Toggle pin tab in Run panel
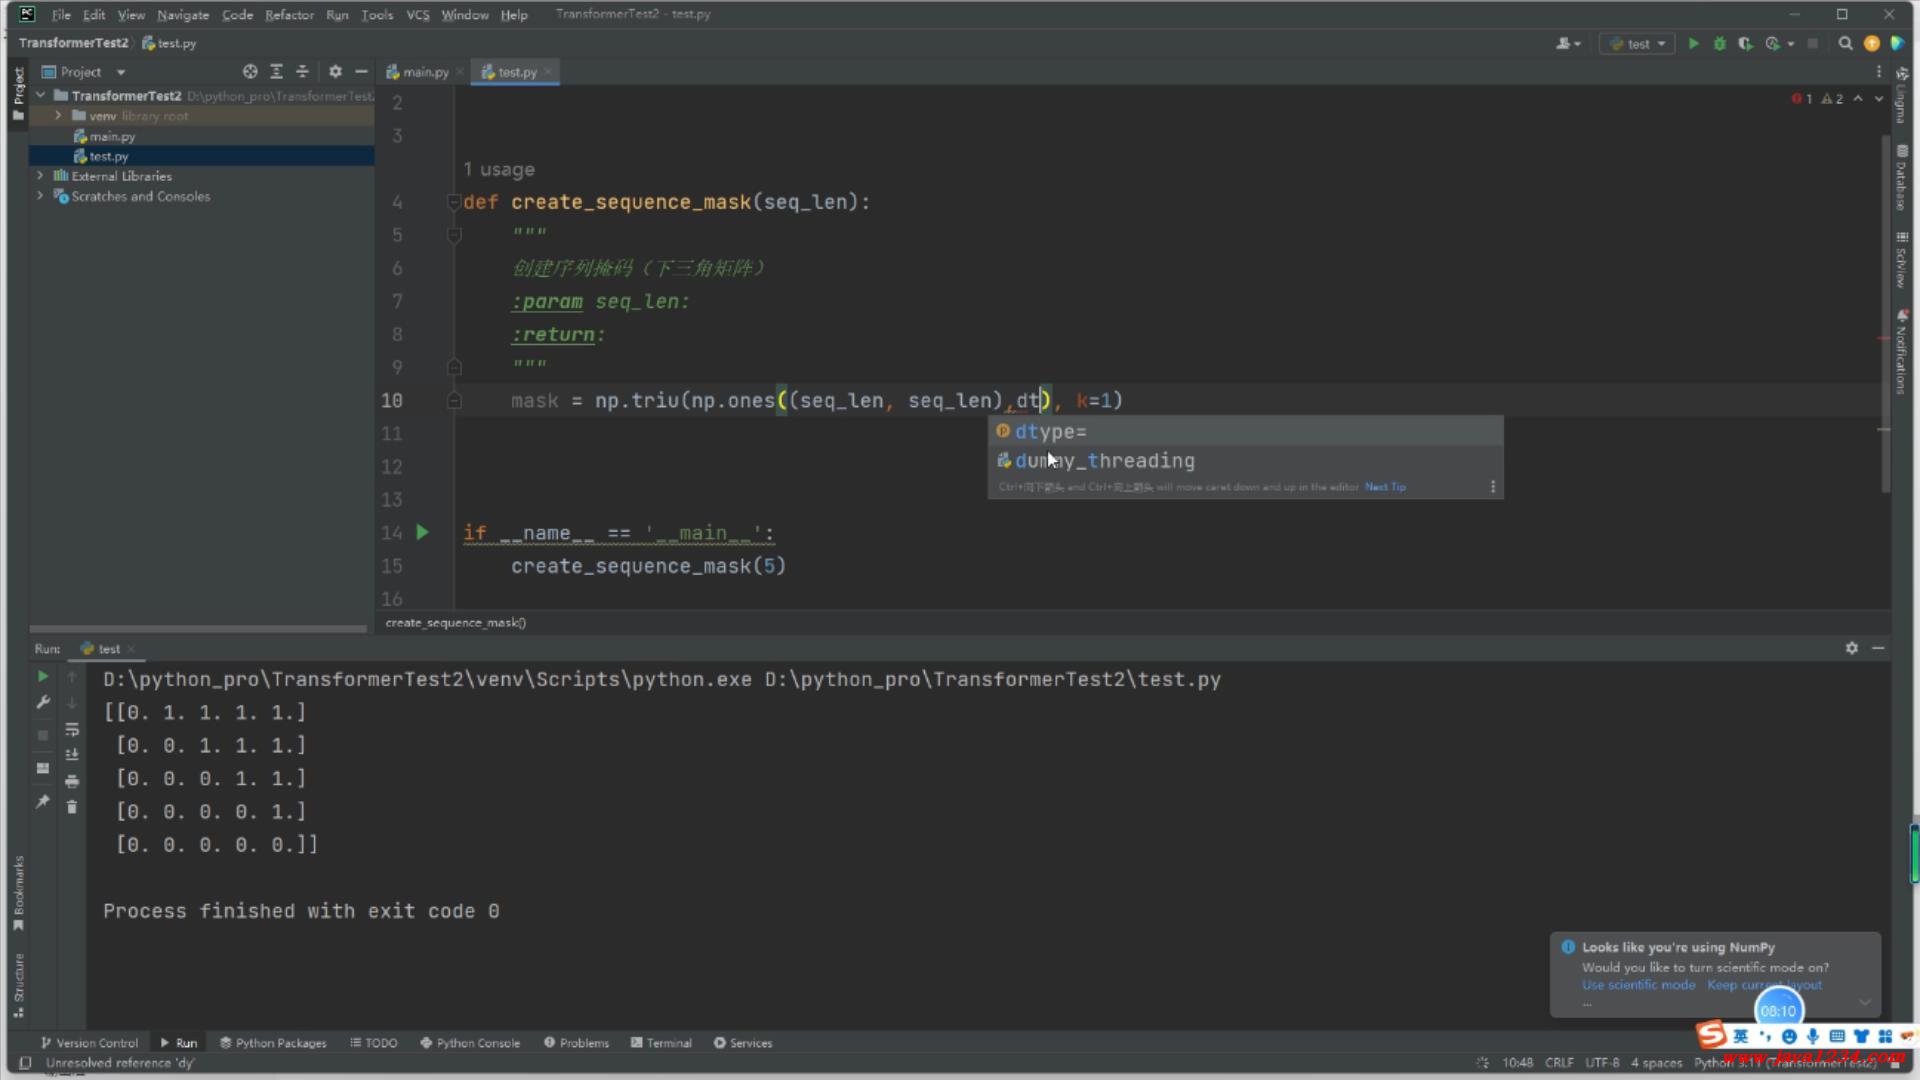The image size is (1920, 1080). (43, 802)
